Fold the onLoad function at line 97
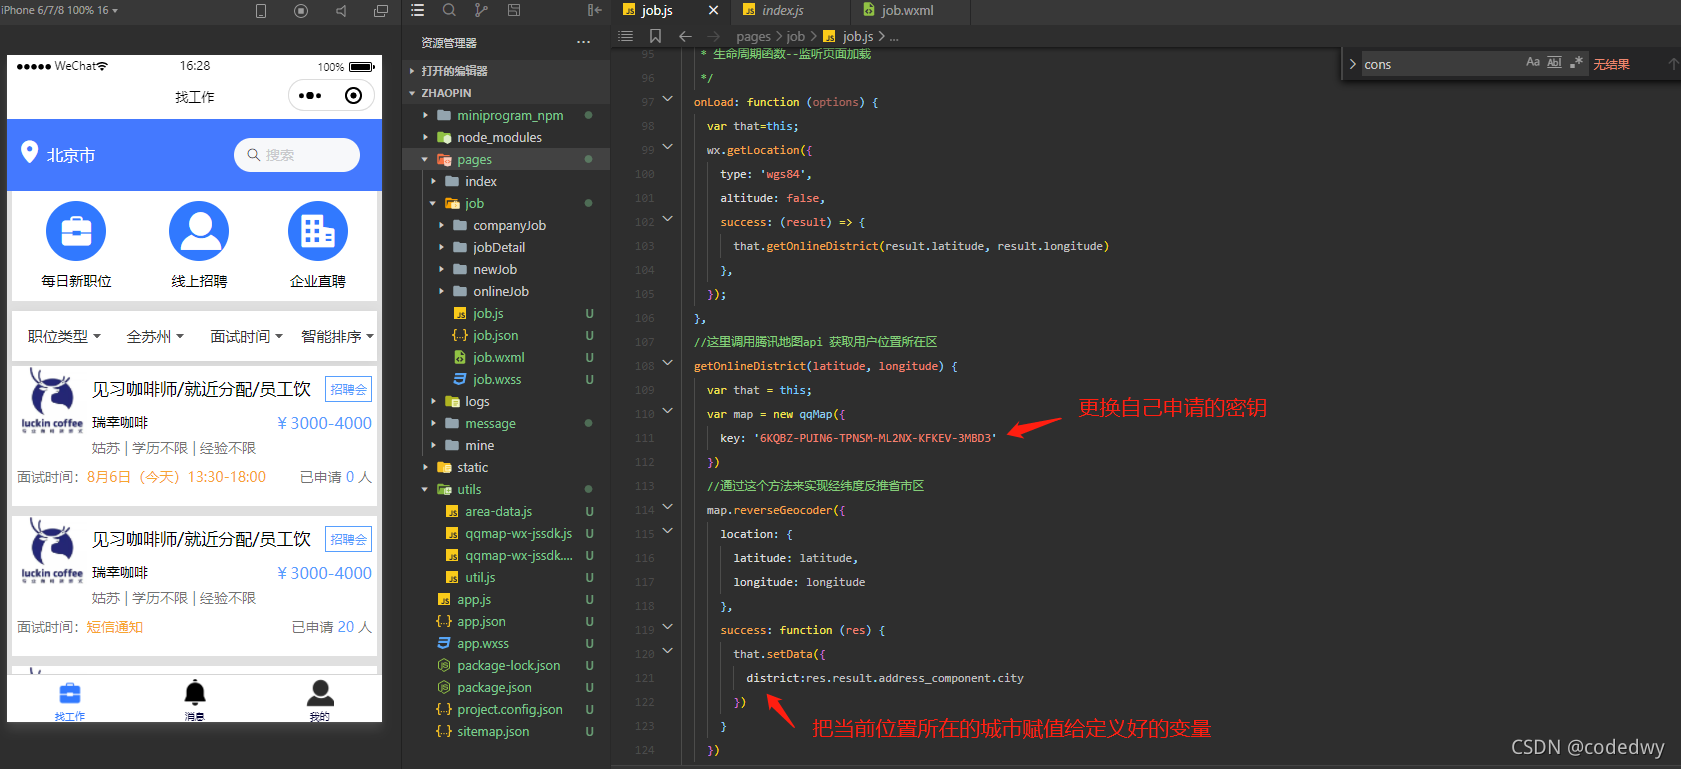Viewport: 1681px width, 769px height. [668, 99]
